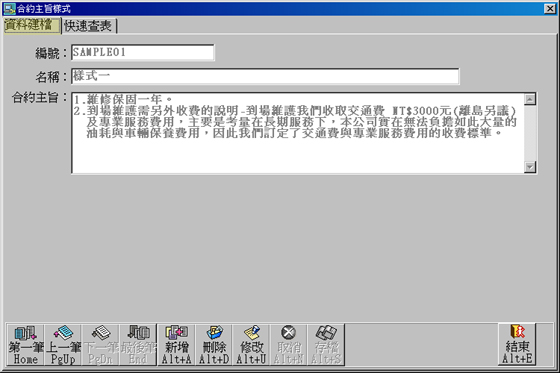Click the window icon in title bar

(x=9, y=9)
